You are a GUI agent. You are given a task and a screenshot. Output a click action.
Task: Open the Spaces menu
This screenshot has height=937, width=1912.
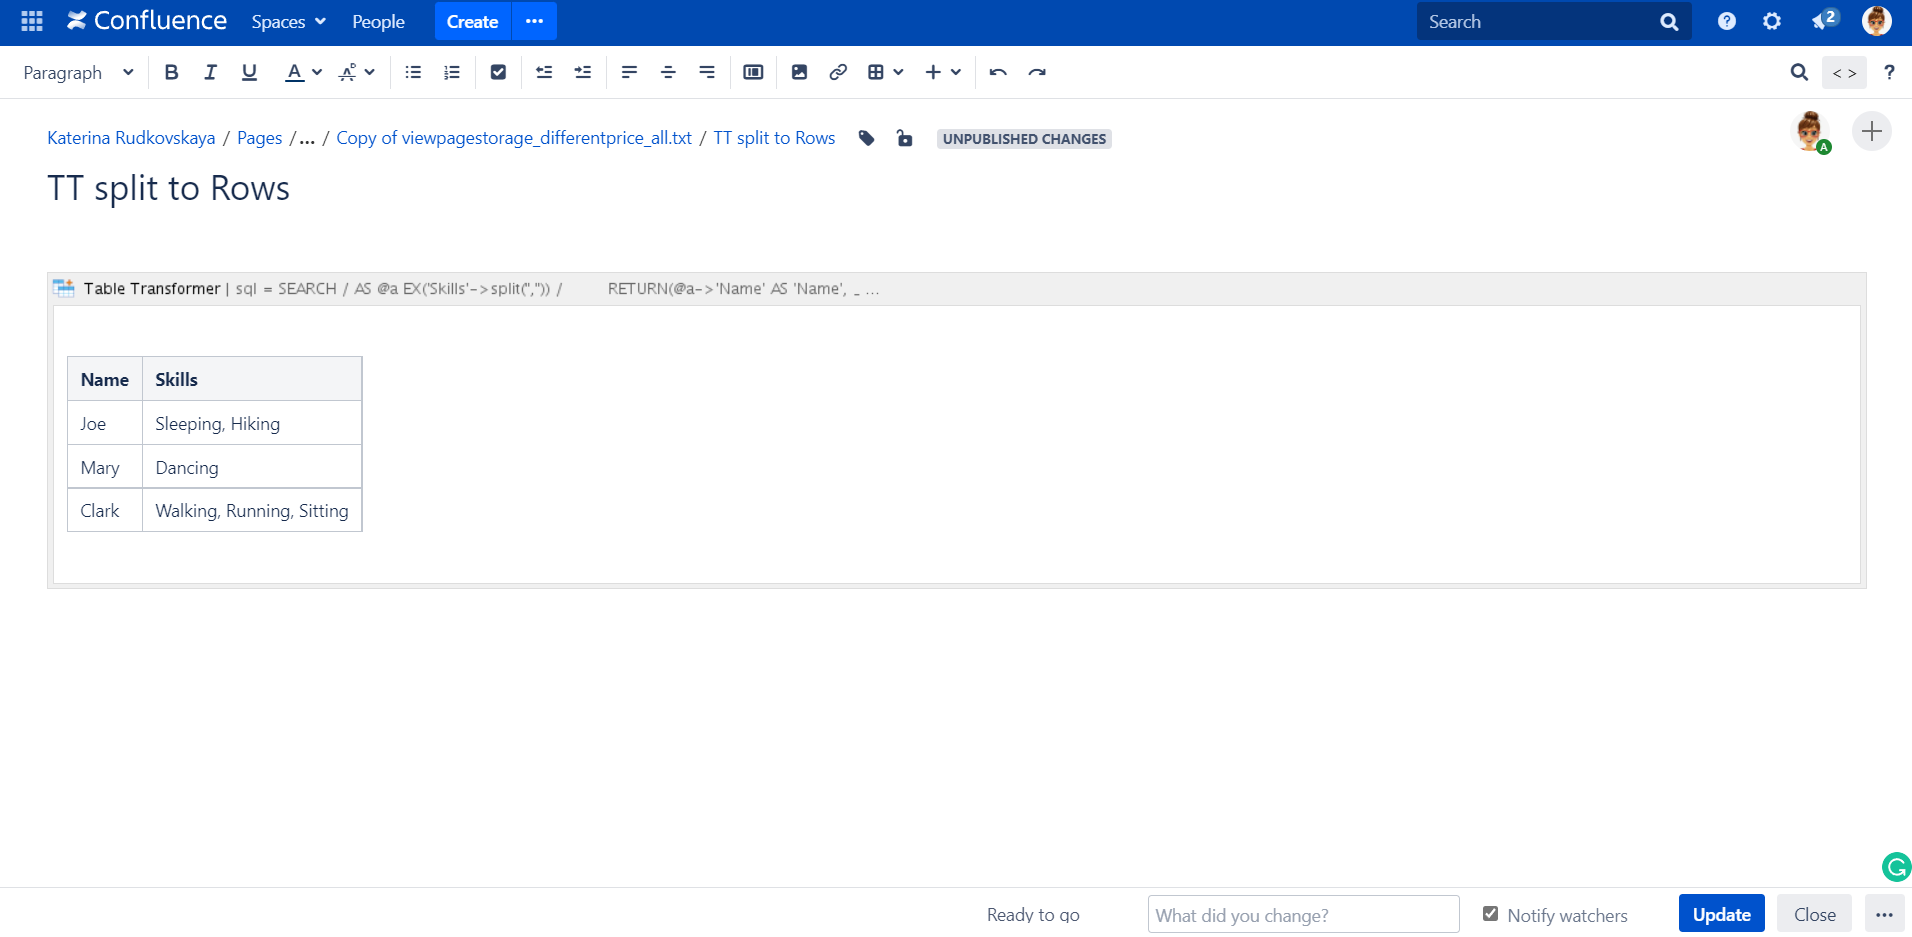click(288, 22)
